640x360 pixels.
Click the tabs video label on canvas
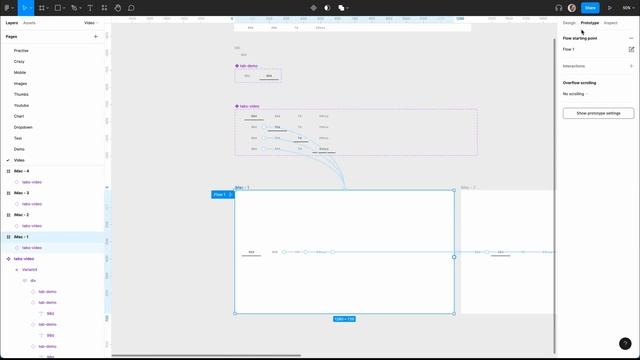coord(249,107)
